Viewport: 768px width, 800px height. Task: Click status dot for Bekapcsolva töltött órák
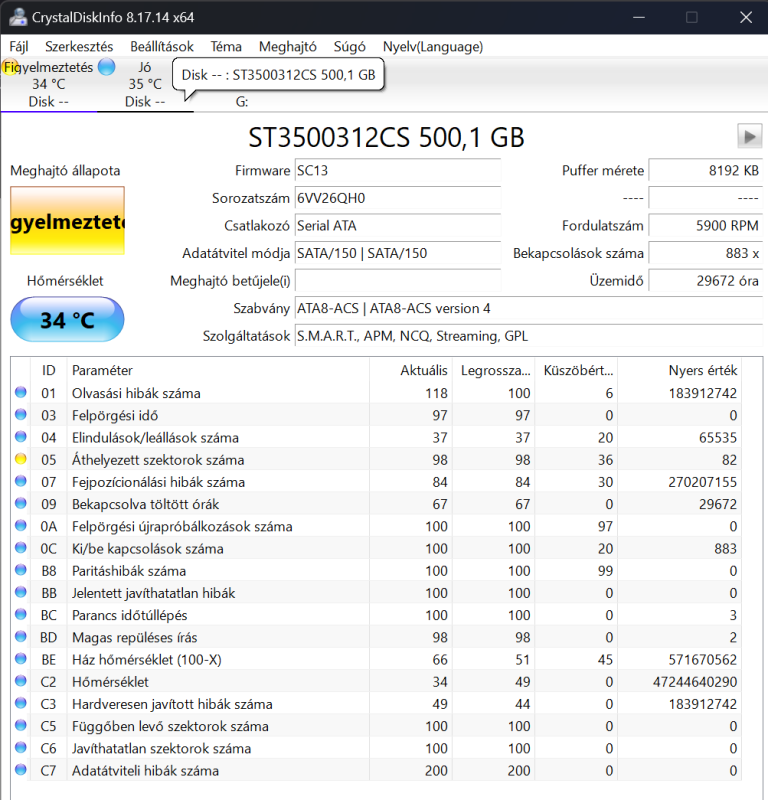20,504
